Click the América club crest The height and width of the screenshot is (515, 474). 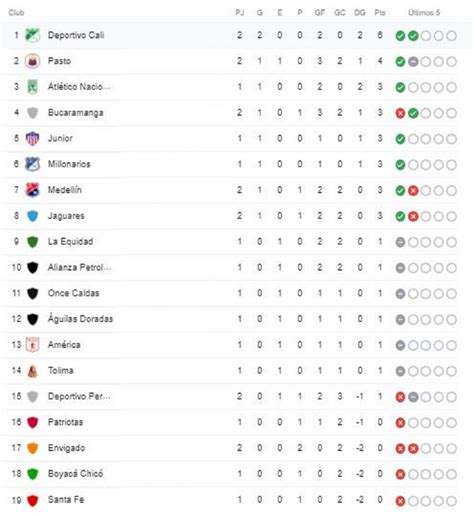pos(33,345)
